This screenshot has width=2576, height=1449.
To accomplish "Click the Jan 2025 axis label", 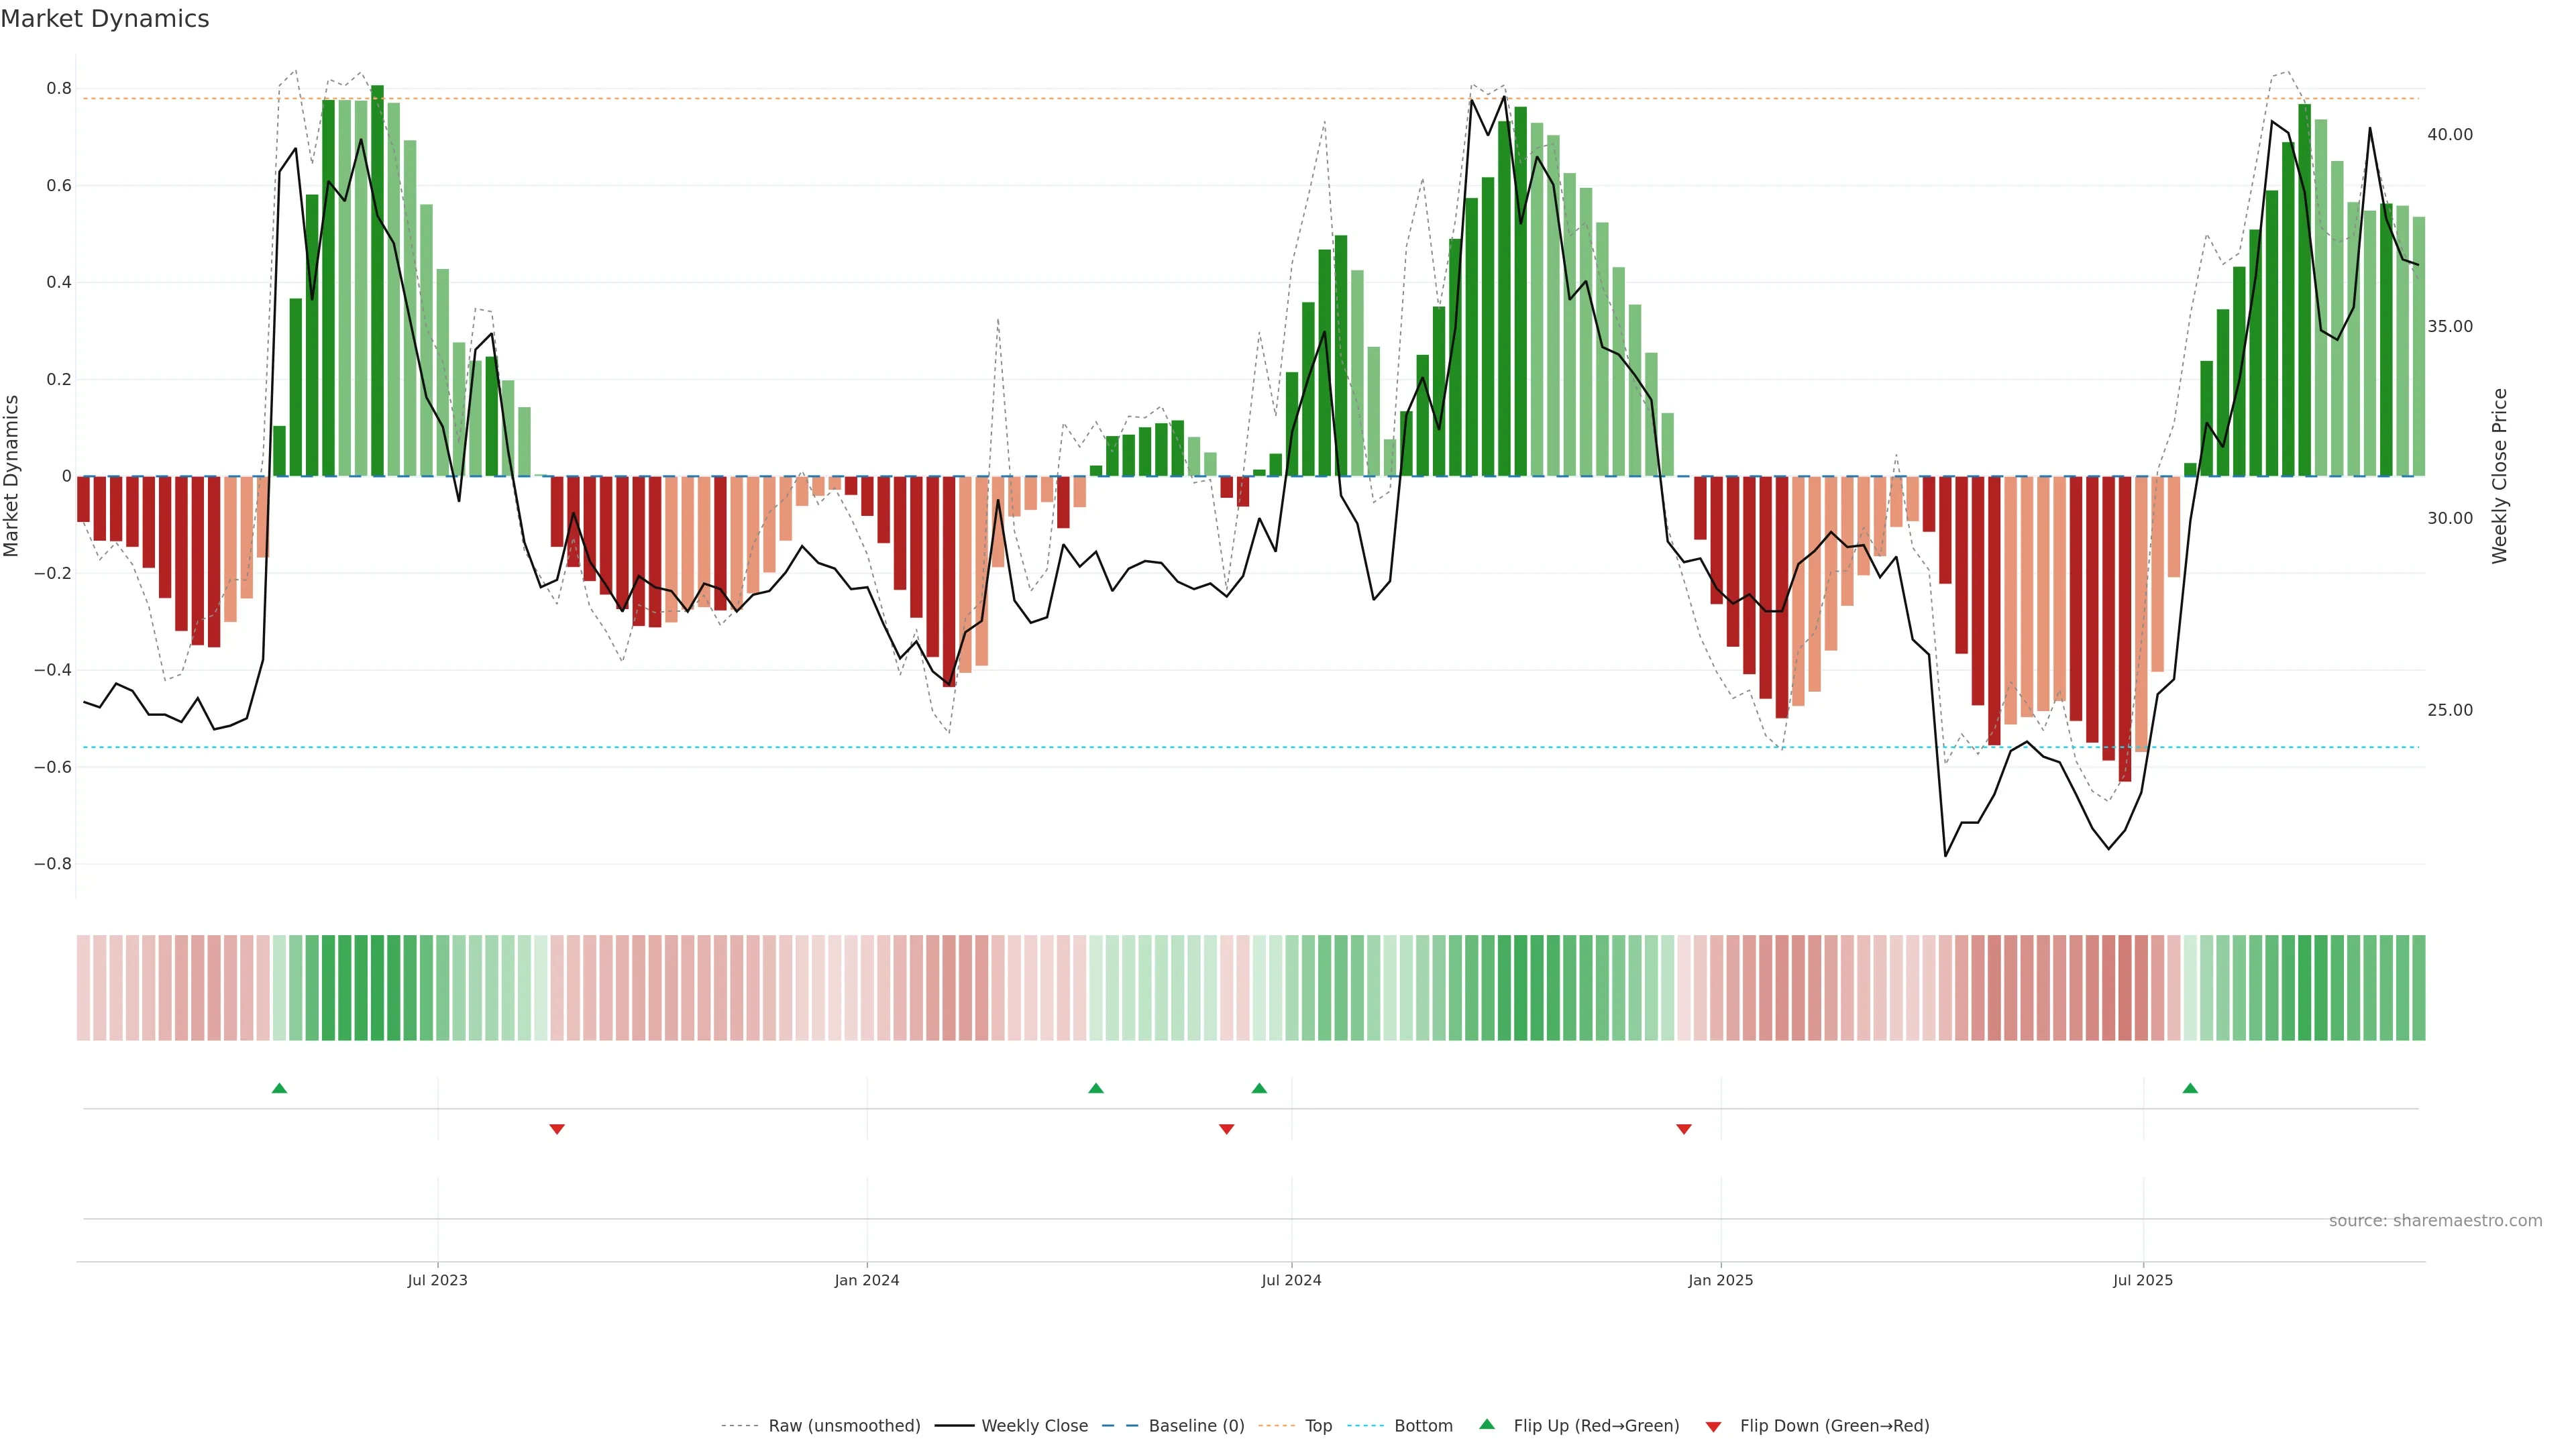I will pos(1720,1280).
